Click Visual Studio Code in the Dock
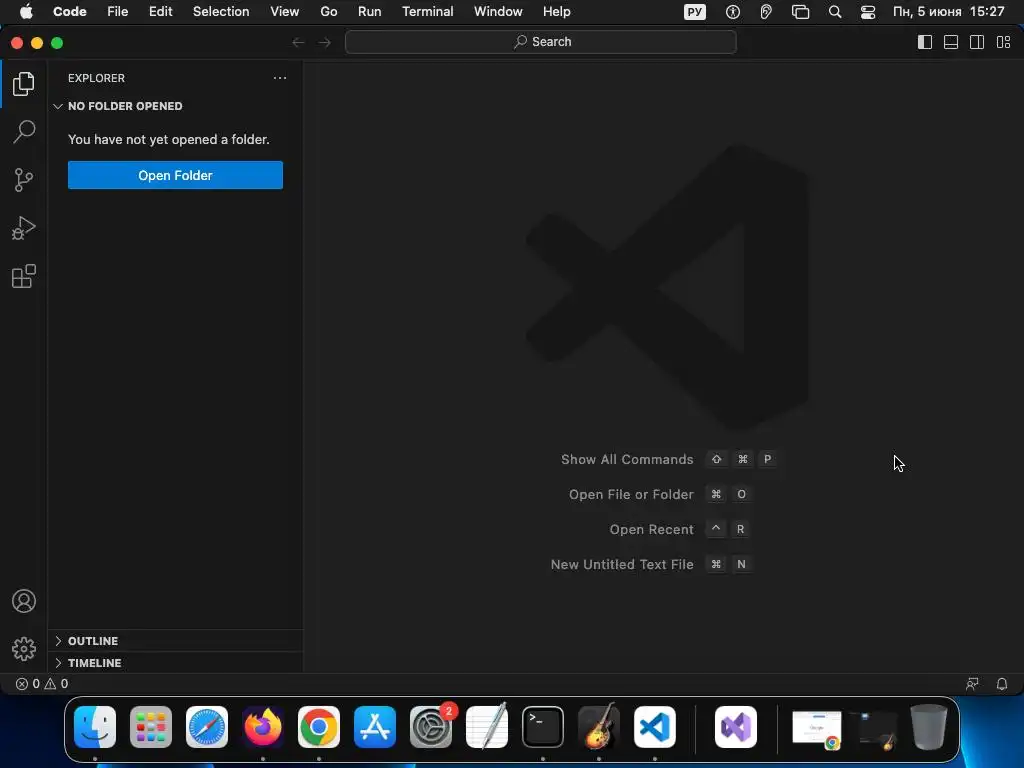 (x=655, y=727)
